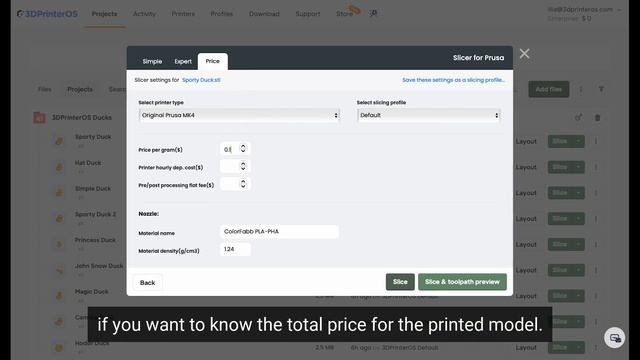Adjust Printer hourly dep. cost stepper
This screenshot has width=640, height=360.
pos(243,166)
